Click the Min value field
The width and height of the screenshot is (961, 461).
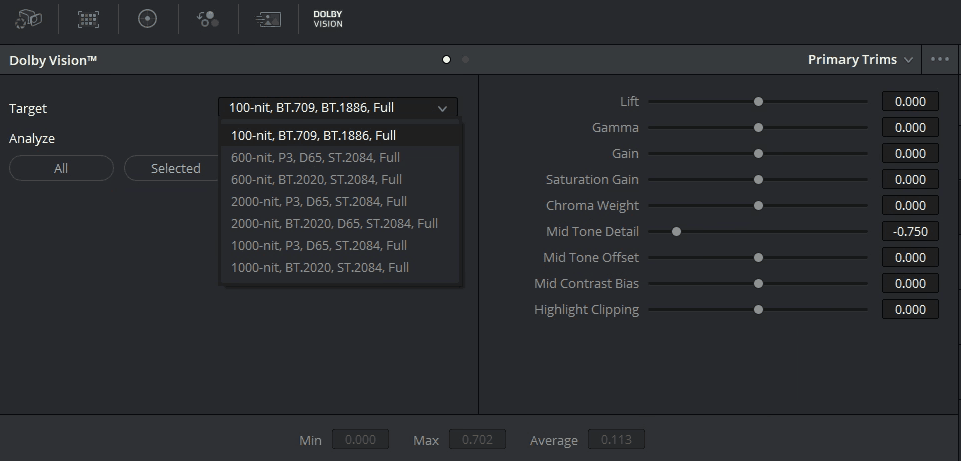[360, 440]
